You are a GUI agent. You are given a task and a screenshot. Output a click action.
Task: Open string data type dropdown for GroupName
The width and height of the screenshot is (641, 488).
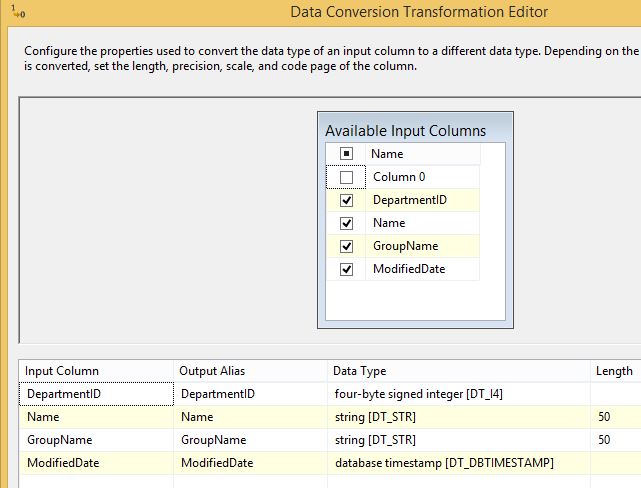coord(458,440)
